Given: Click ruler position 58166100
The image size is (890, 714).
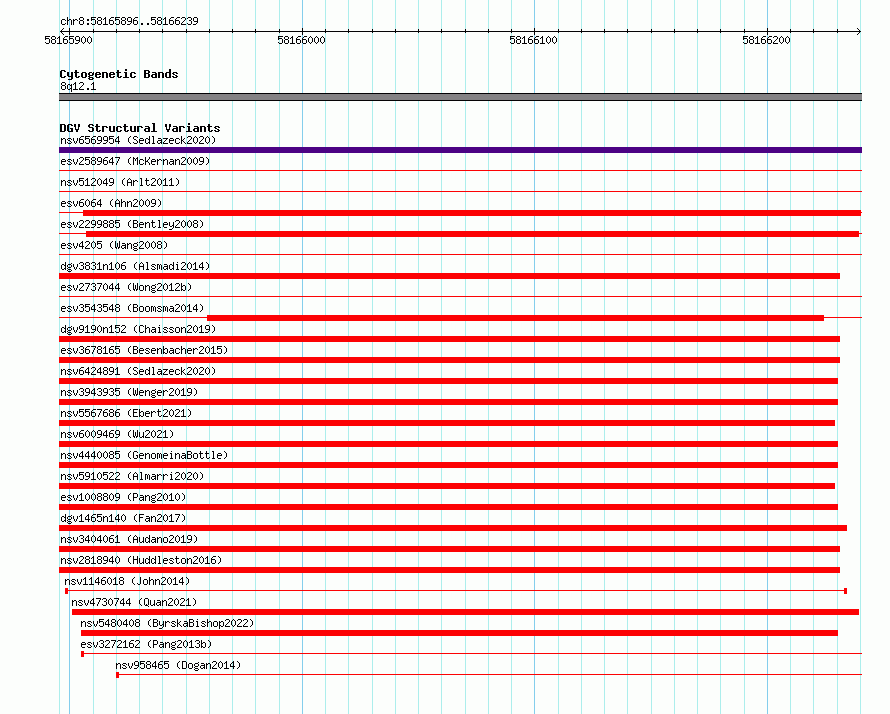Looking at the screenshot, I should [x=534, y=40].
